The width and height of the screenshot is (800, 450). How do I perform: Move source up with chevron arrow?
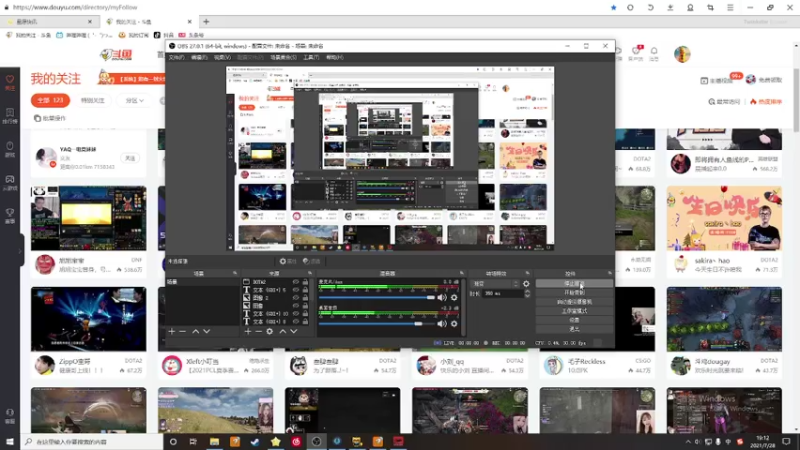[283, 332]
